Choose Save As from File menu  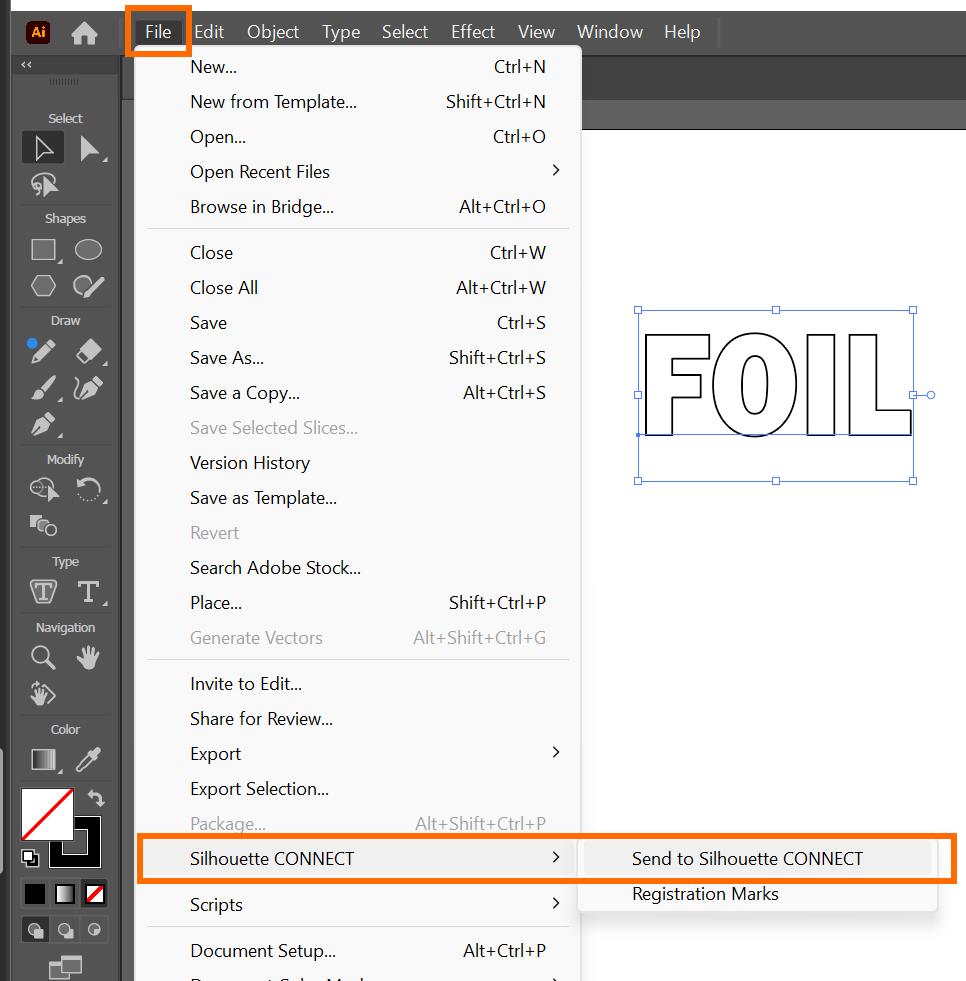coord(227,358)
